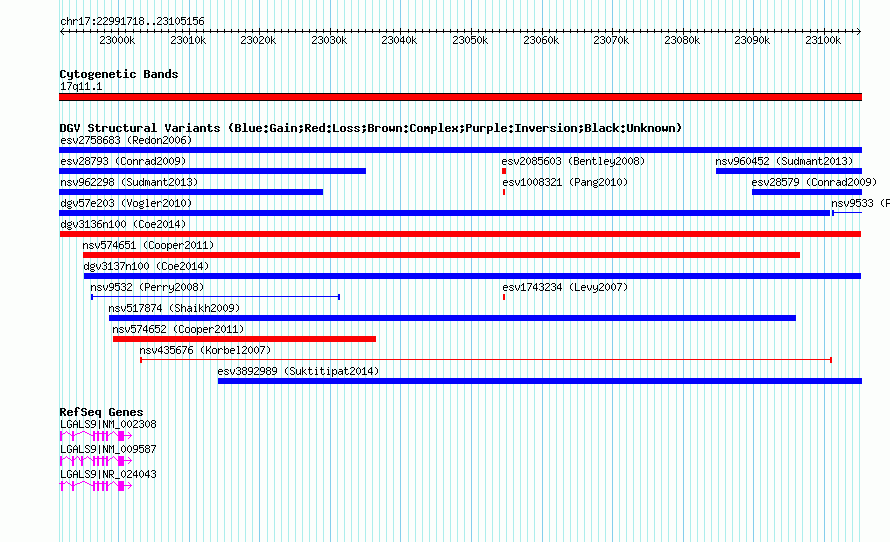The width and height of the screenshot is (890, 542).
Task: Click the Cytogenetic Bands track title
Action: point(119,74)
